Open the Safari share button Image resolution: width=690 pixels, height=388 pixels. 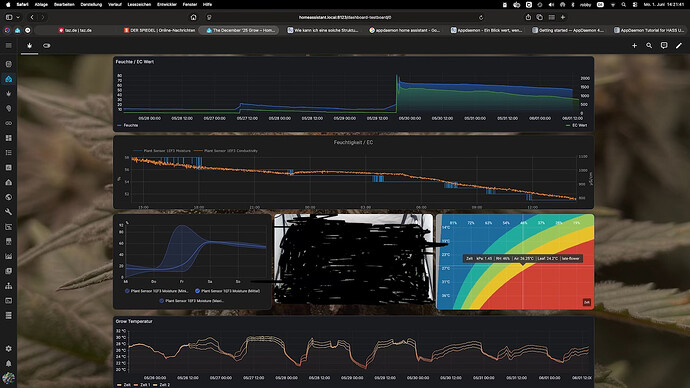click(x=528, y=17)
